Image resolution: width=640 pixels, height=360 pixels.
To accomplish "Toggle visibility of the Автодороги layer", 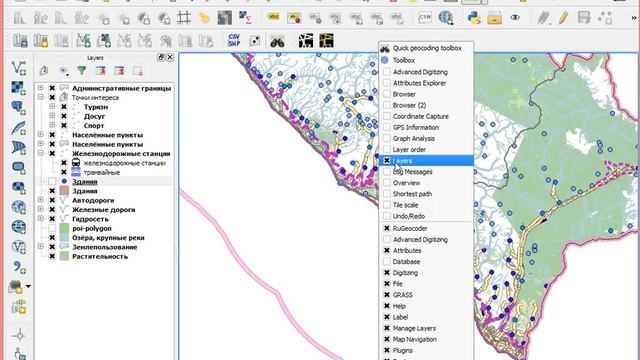I will (x=52, y=200).
